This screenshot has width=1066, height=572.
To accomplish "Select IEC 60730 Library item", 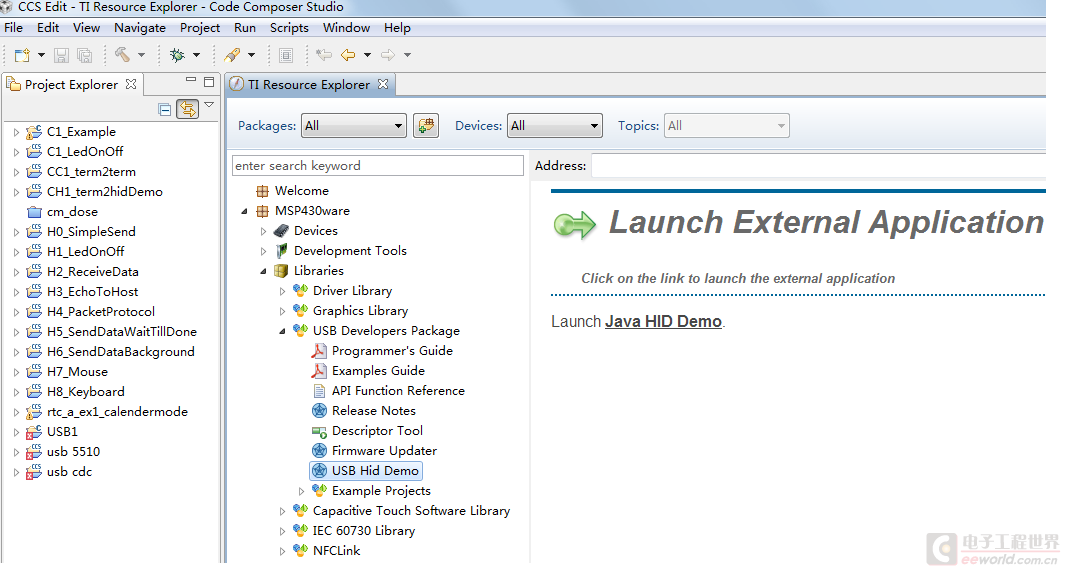I will tap(364, 531).
